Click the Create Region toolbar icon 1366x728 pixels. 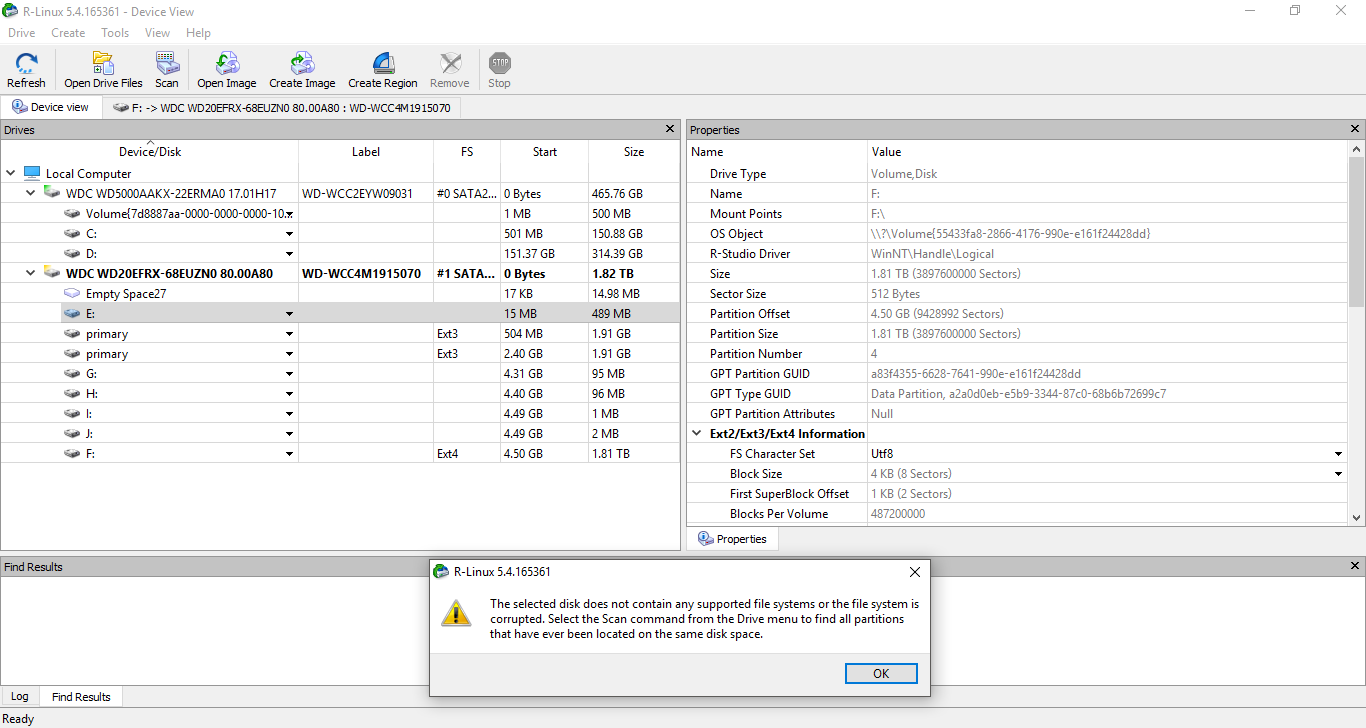tap(383, 64)
